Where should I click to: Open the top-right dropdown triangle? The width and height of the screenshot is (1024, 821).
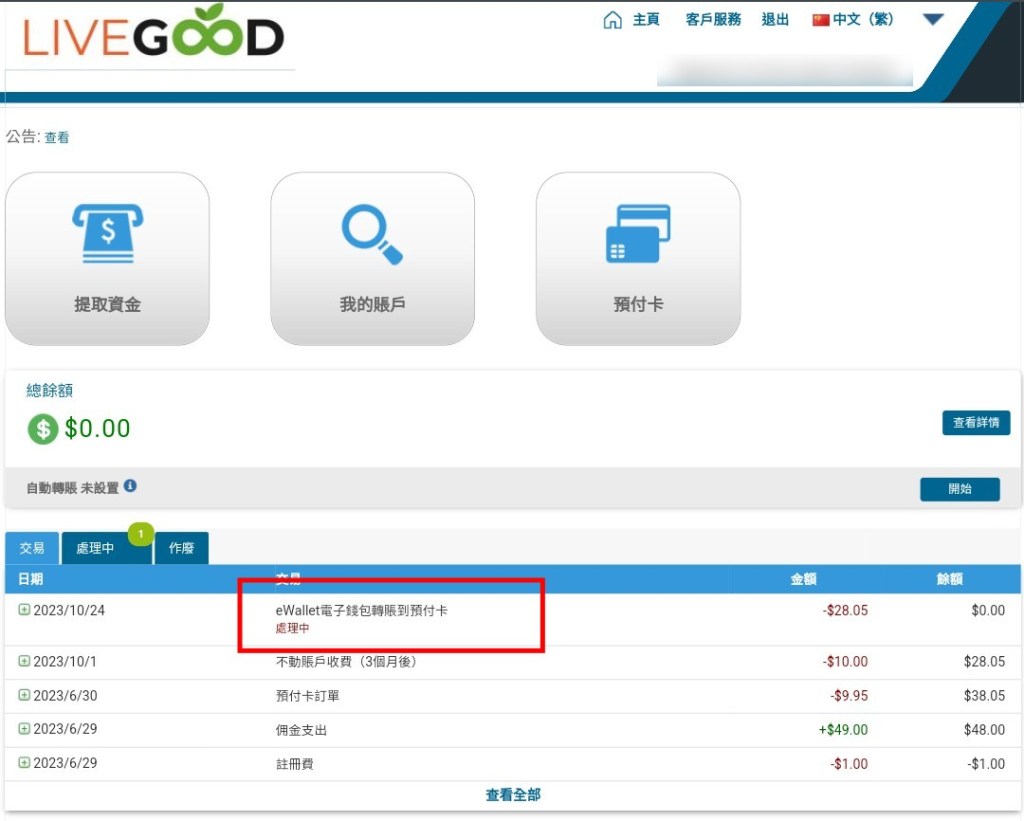pos(933,19)
